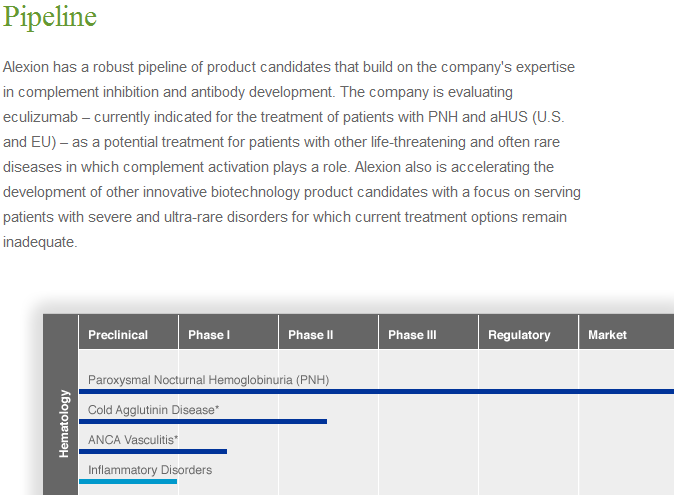The width and height of the screenshot is (674, 495).
Task: Click the ANCA Vasculitis progress bar
Action: pyautogui.click(x=153, y=452)
